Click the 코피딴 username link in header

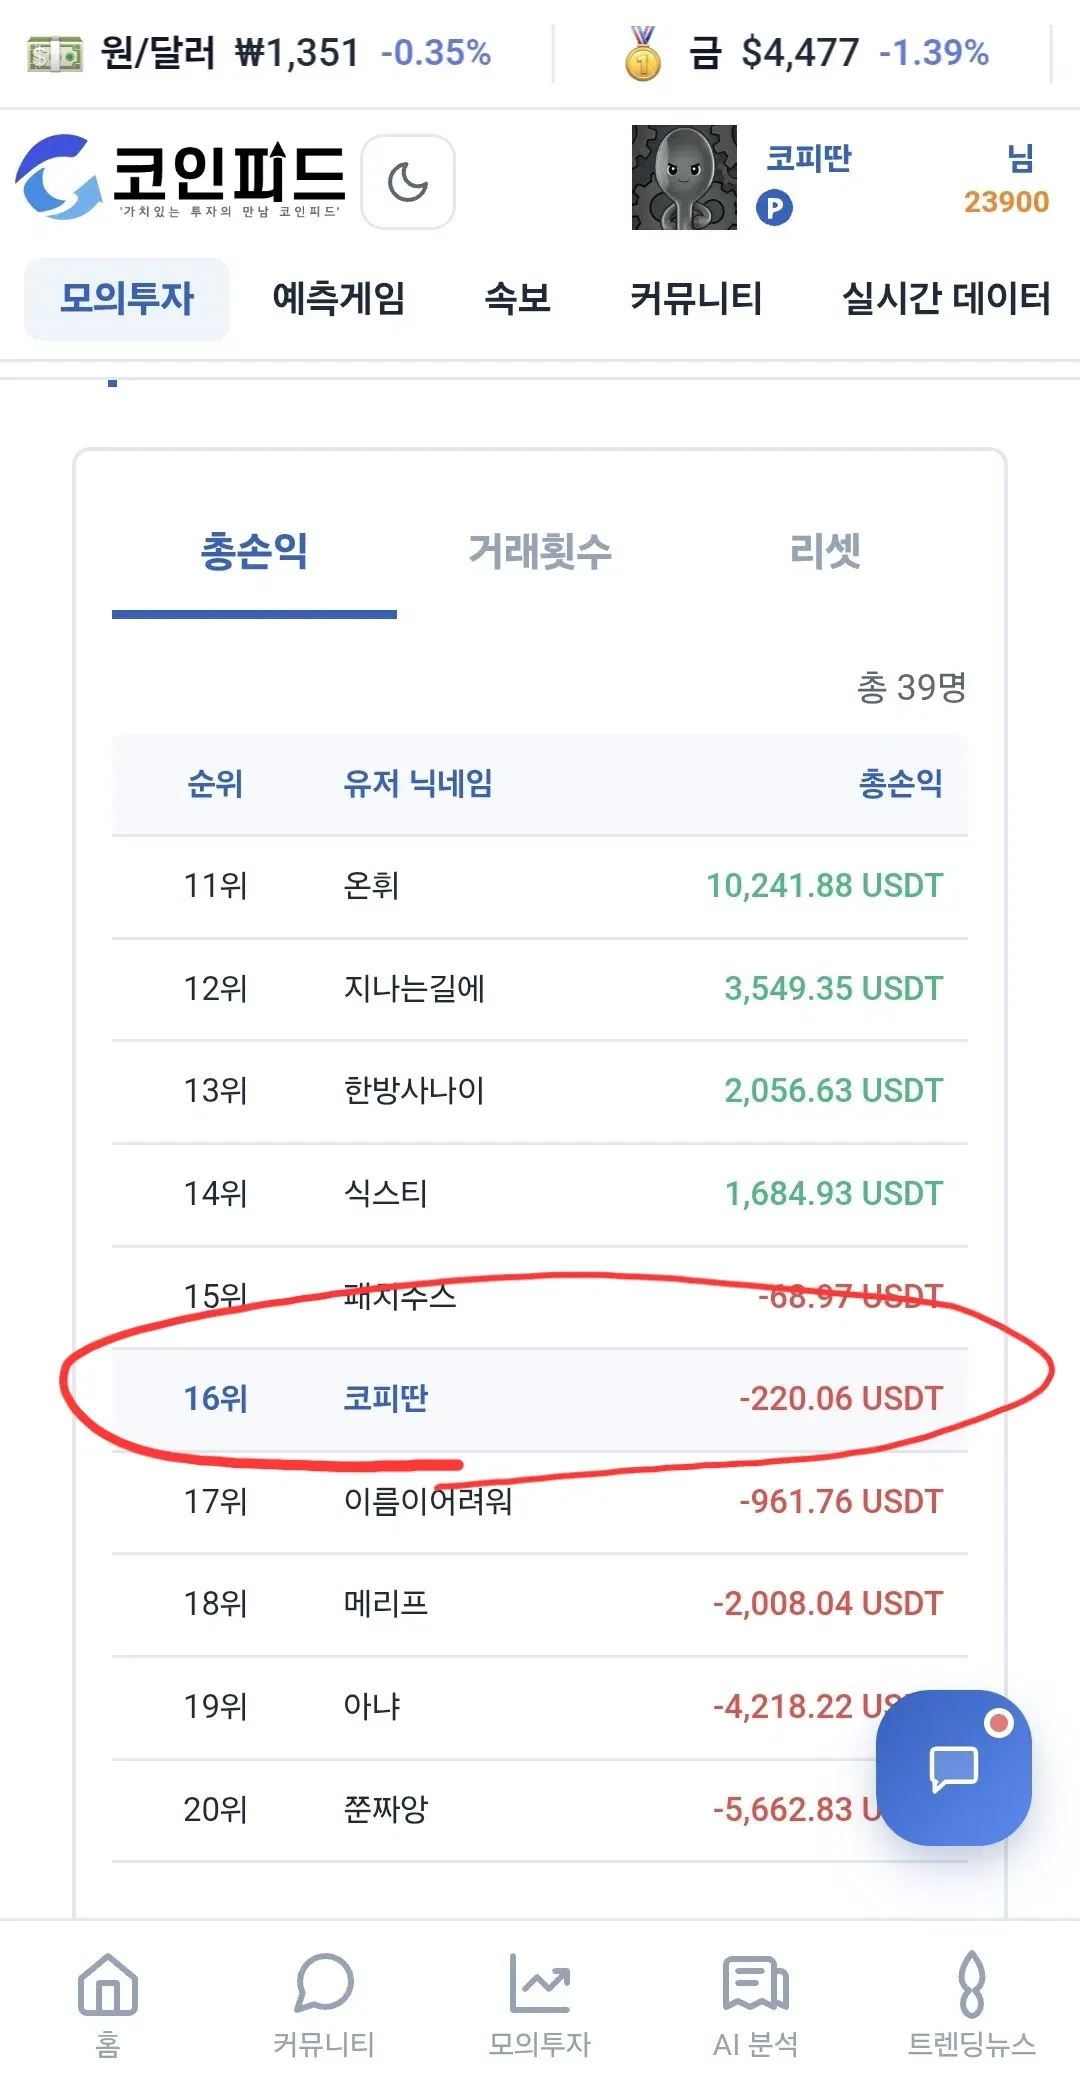pyautogui.click(x=808, y=158)
